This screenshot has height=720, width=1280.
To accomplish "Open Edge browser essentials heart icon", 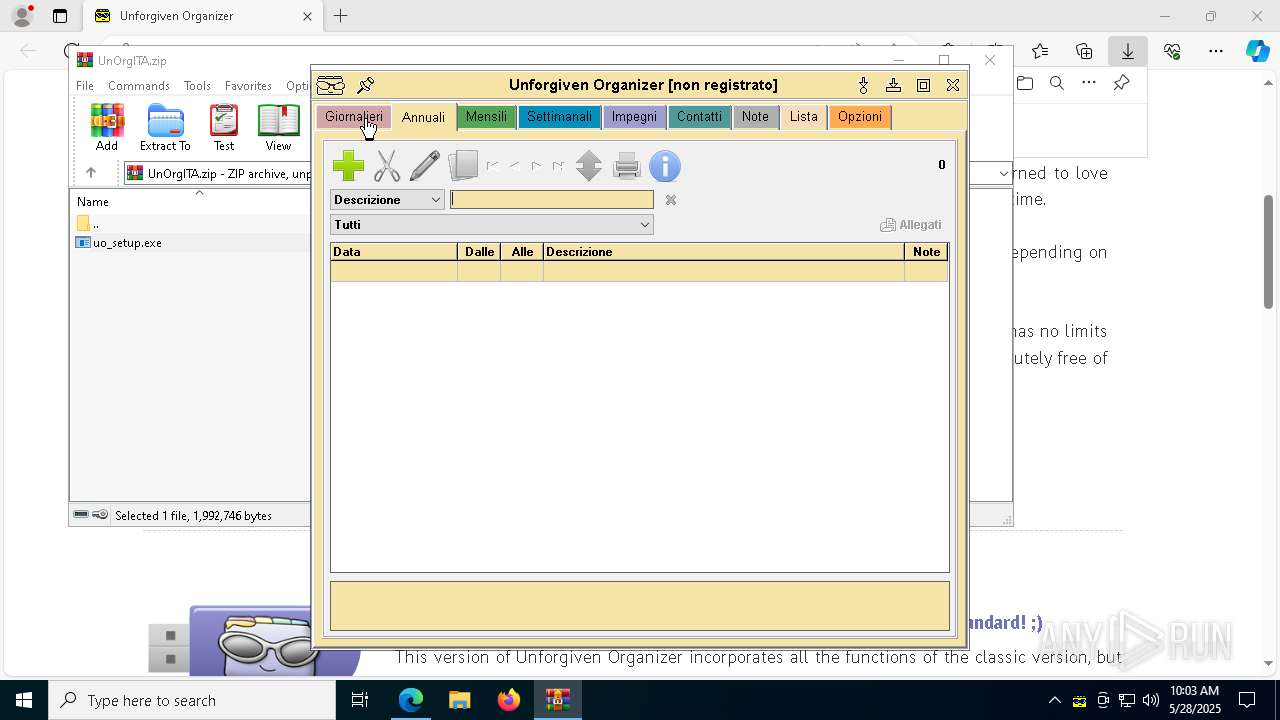I will tap(1172, 51).
